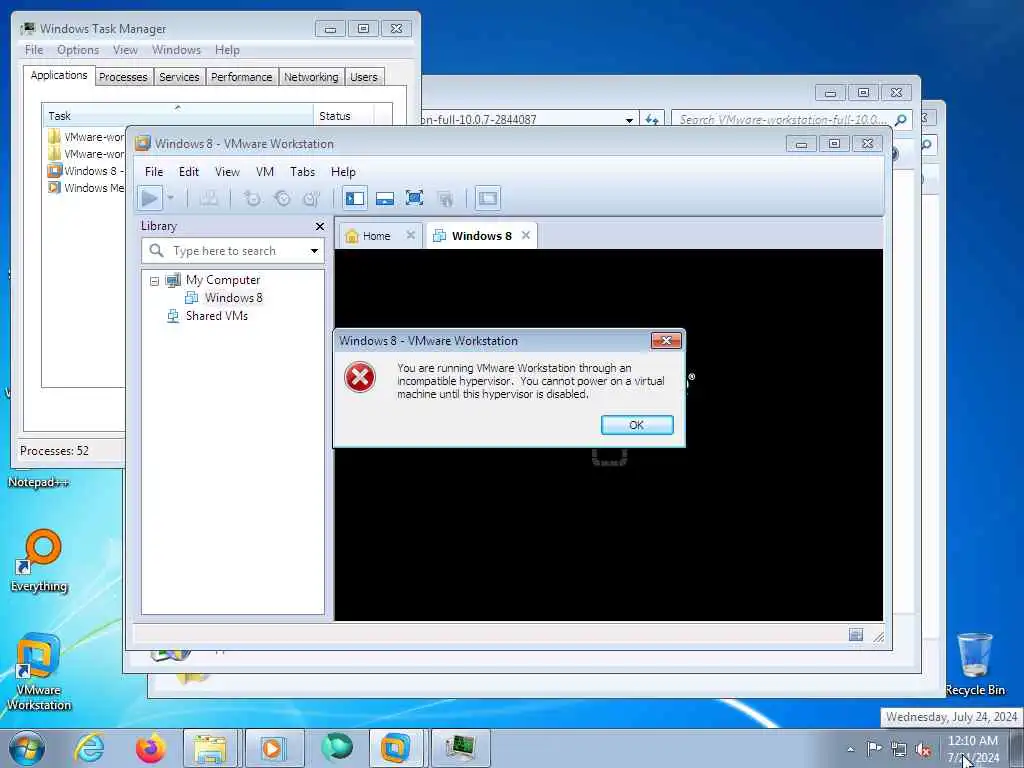Image resolution: width=1024 pixels, height=768 pixels.
Task: Click the Full Screen mode toolbar icon
Action: pyautogui.click(x=415, y=198)
